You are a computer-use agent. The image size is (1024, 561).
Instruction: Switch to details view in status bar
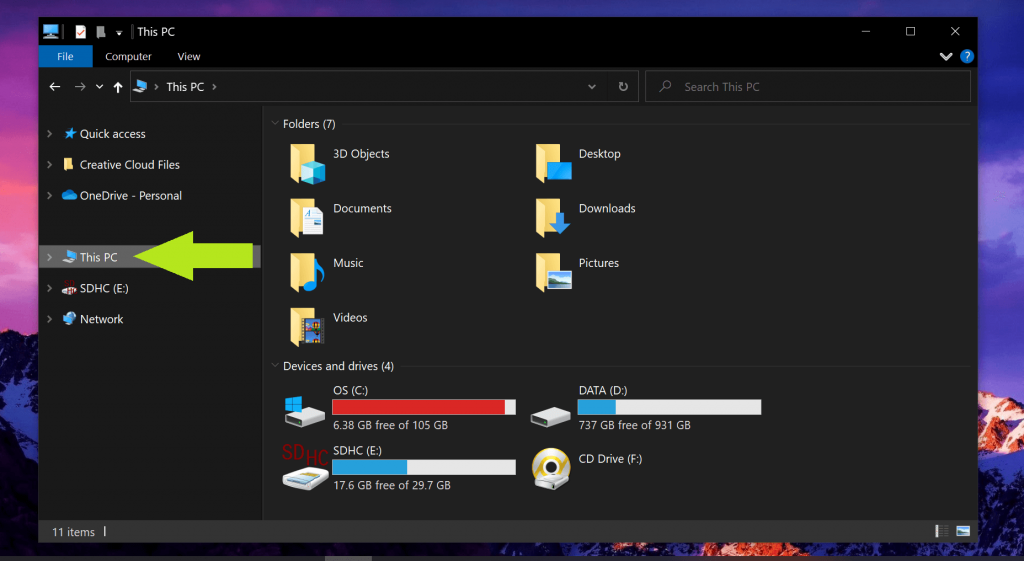(x=942, y=531)
